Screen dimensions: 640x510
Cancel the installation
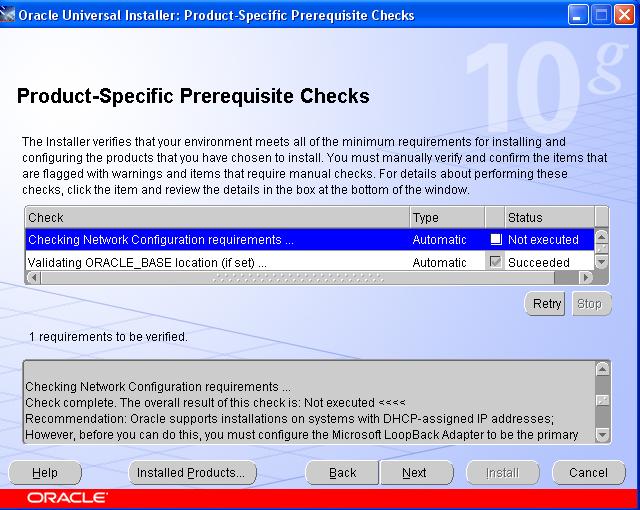click(x=588, y=473)
